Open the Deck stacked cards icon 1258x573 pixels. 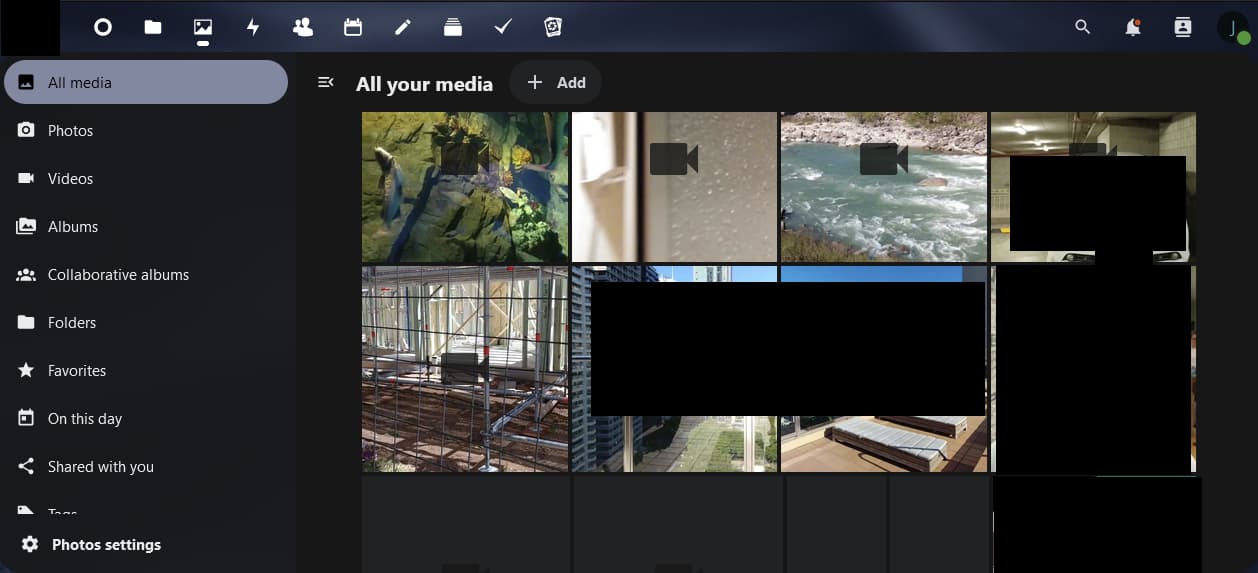coord(453,28)
